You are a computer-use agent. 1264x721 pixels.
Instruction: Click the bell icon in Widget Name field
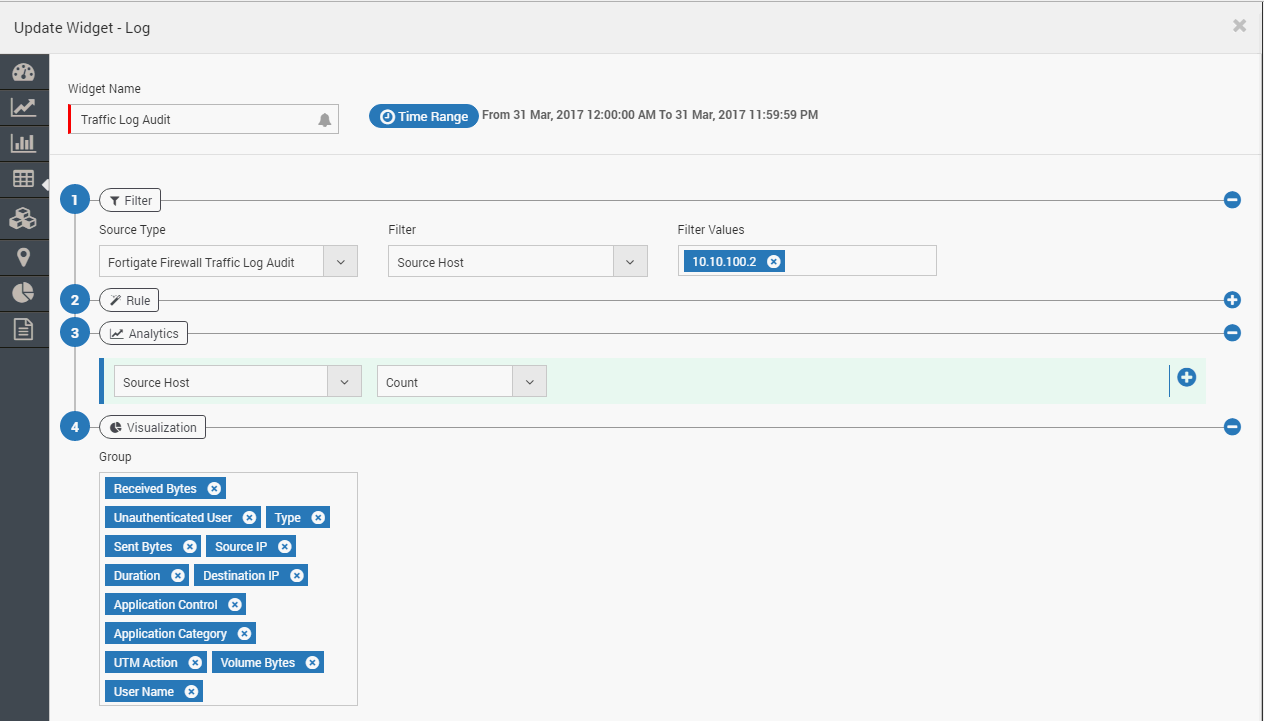[324, 120]
